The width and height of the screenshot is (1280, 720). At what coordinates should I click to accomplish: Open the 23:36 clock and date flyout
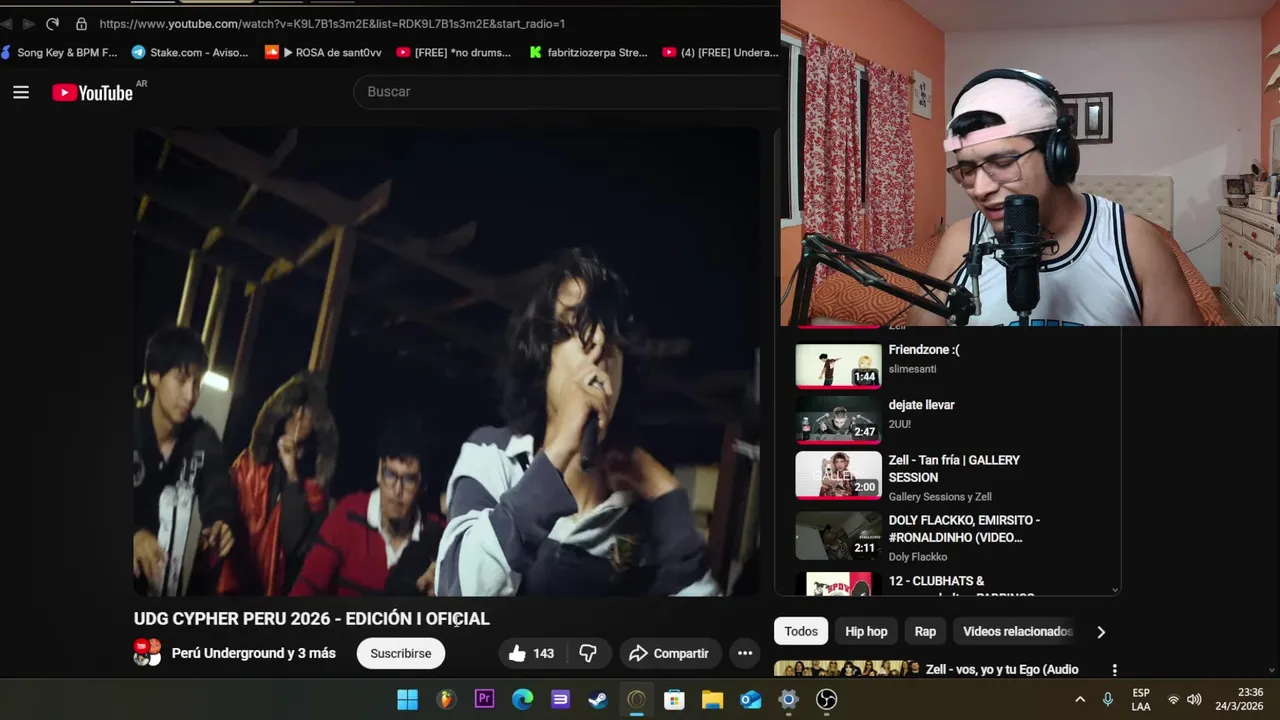[x=1239, y=699]
